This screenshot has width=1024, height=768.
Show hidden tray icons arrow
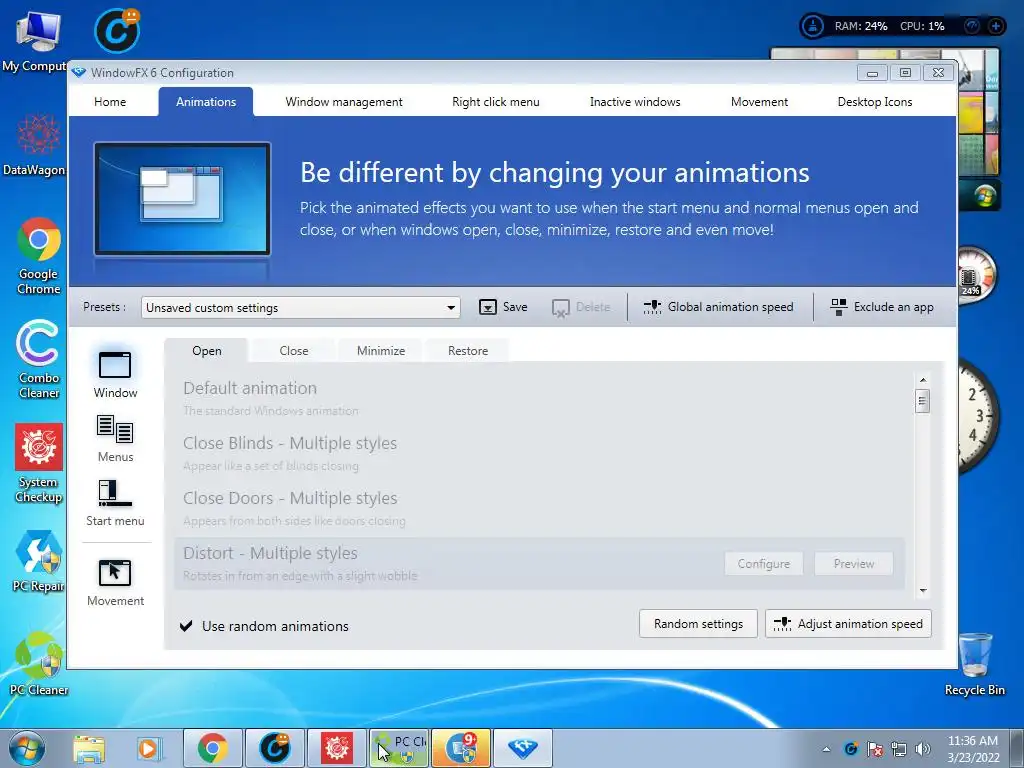click(x=826, y=749)
